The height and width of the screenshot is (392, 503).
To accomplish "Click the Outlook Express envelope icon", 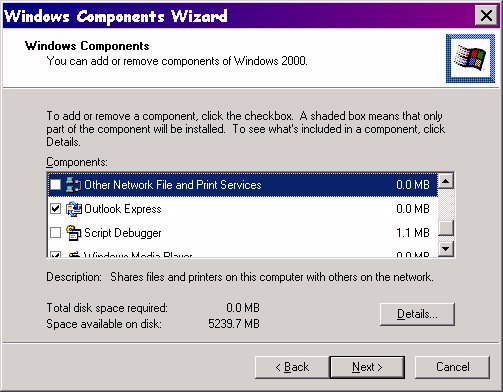I will (x=73, y=209).
